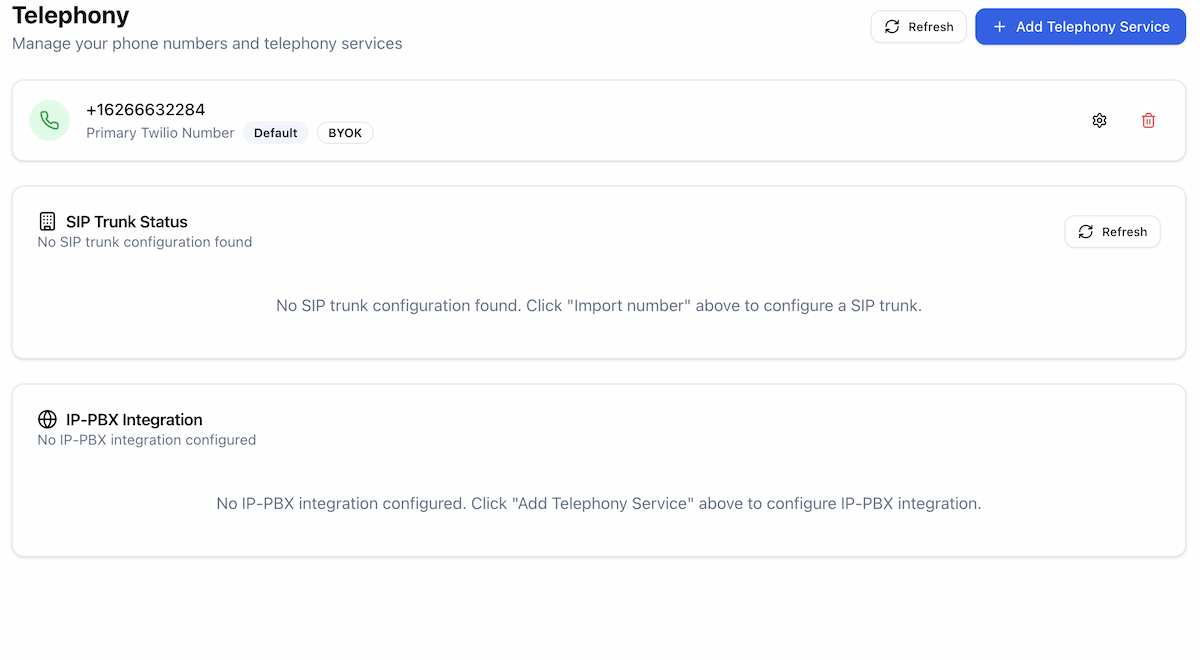1200x660 pixels.
Task: Click the plus icon on Add Telephony Service
Action: coord(999,26)
